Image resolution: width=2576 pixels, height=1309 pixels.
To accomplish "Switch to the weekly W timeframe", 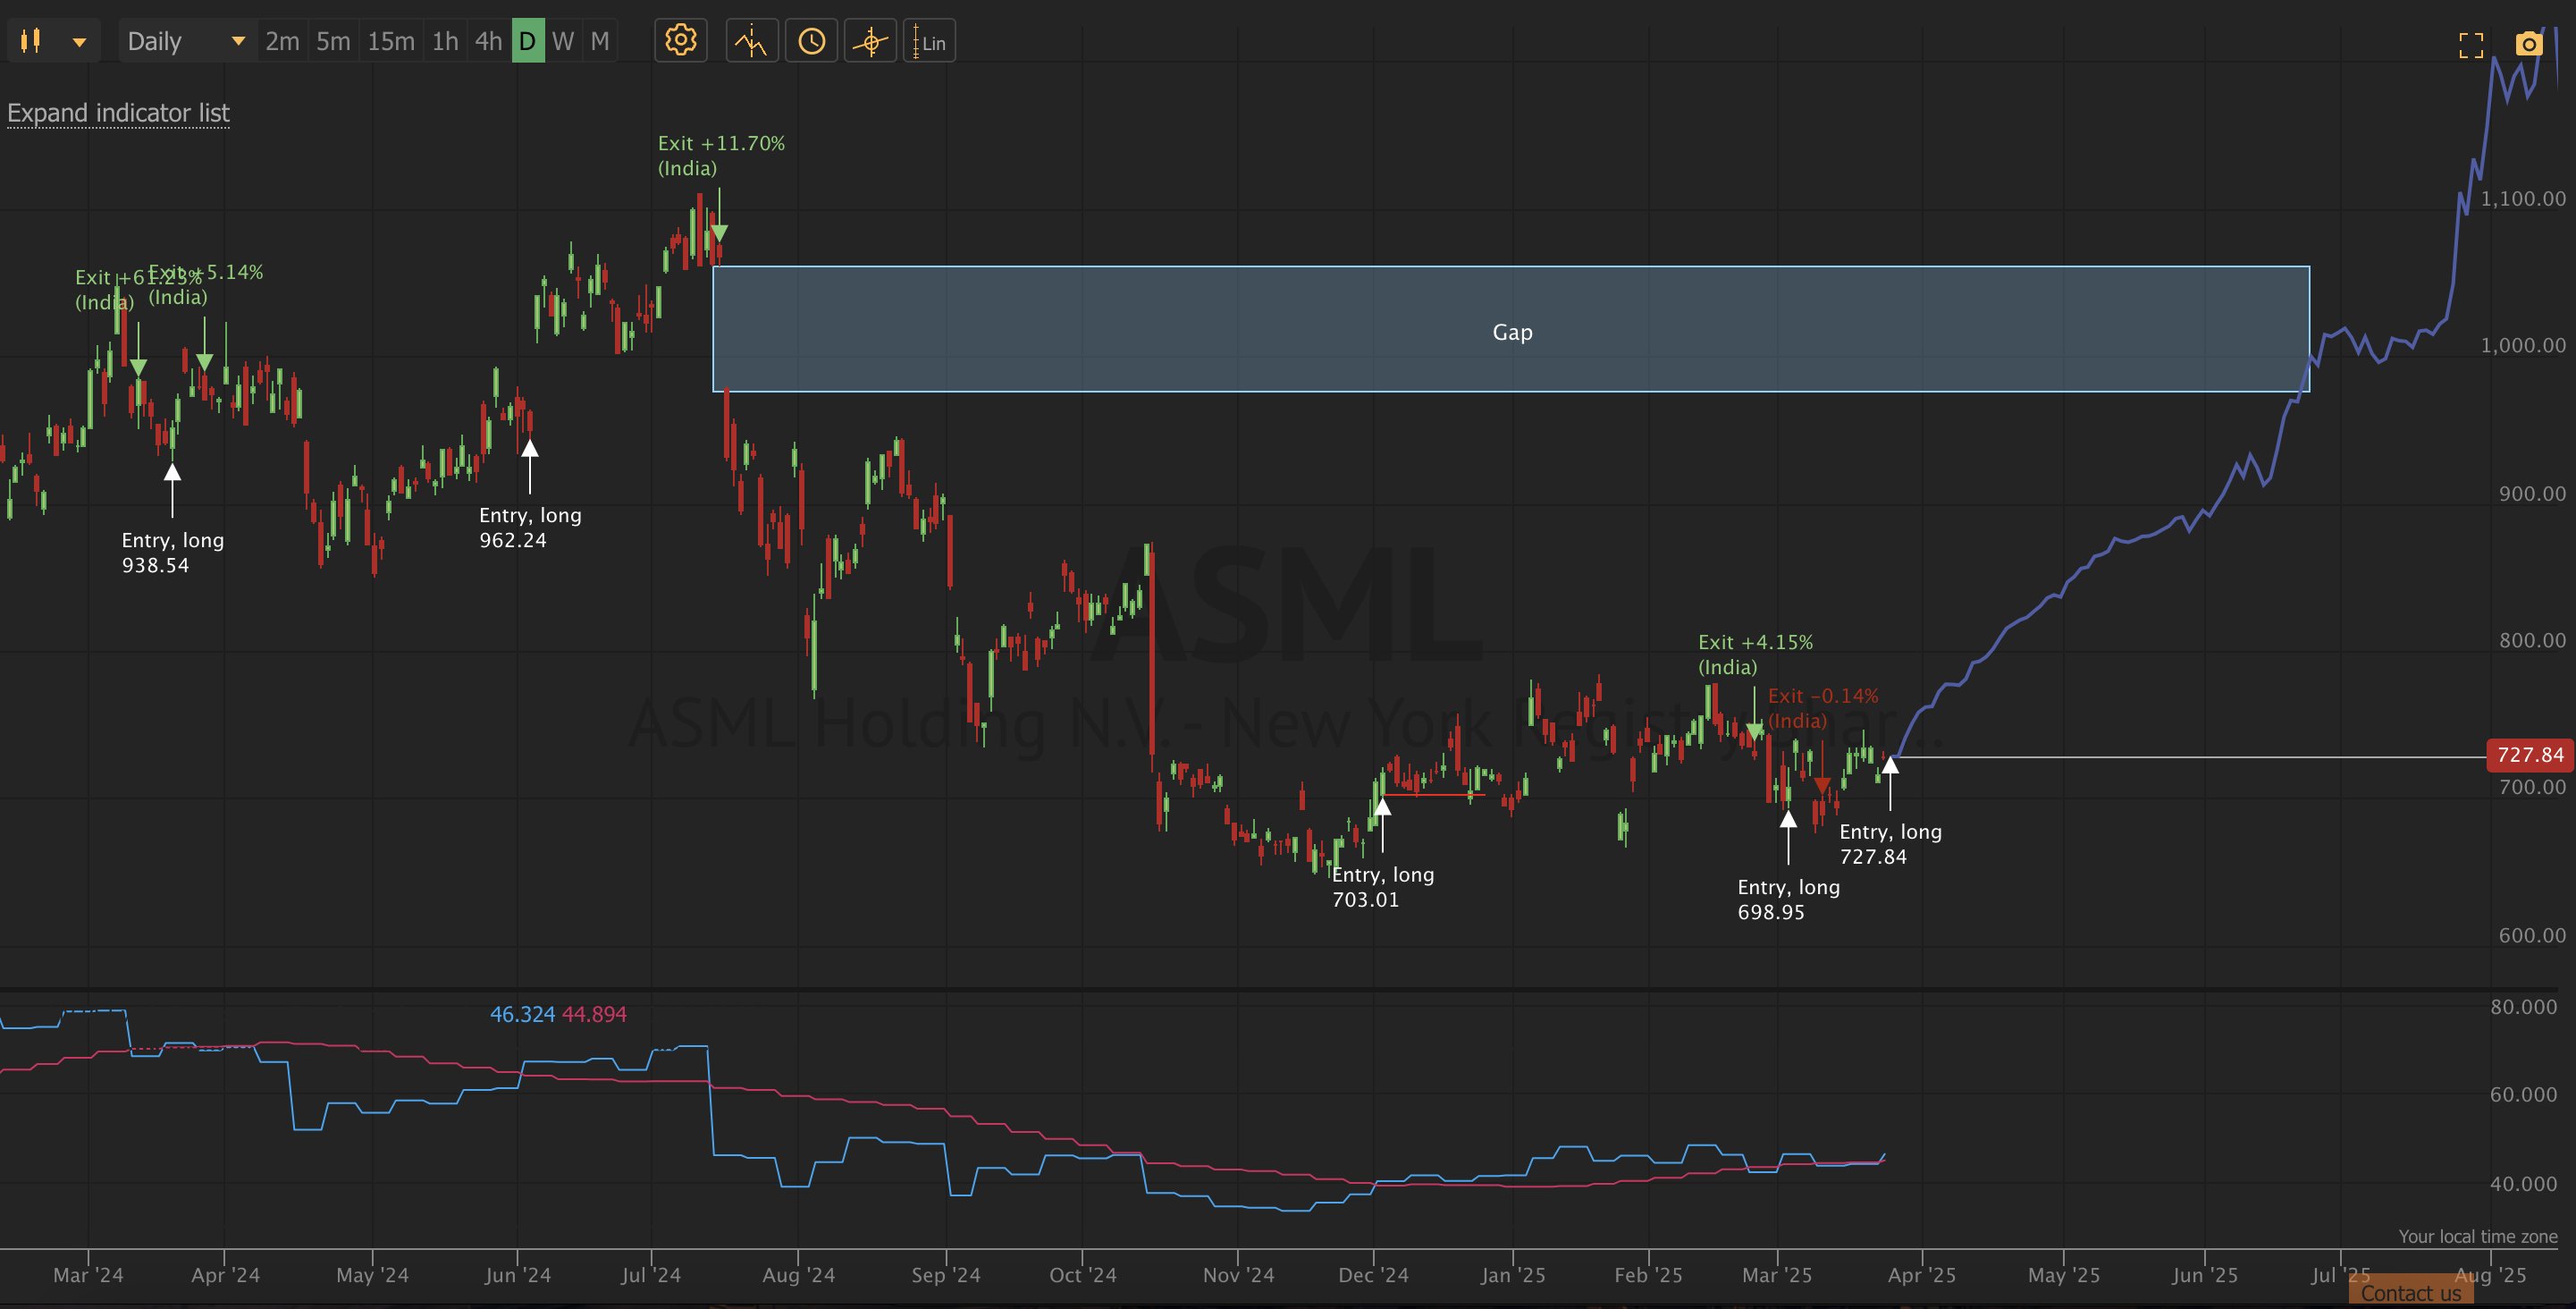I will tap(563, 41).
